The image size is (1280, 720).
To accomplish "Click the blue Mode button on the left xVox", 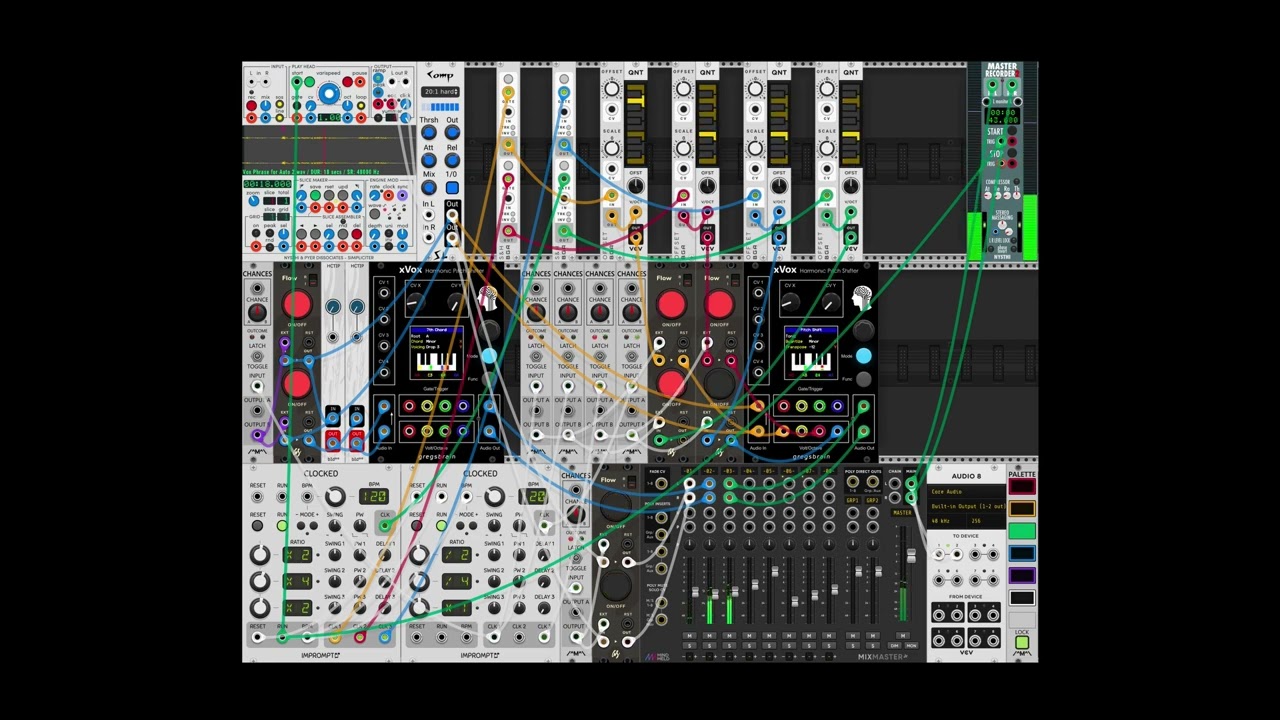I will pyautogui.click(x=489, y=356).
